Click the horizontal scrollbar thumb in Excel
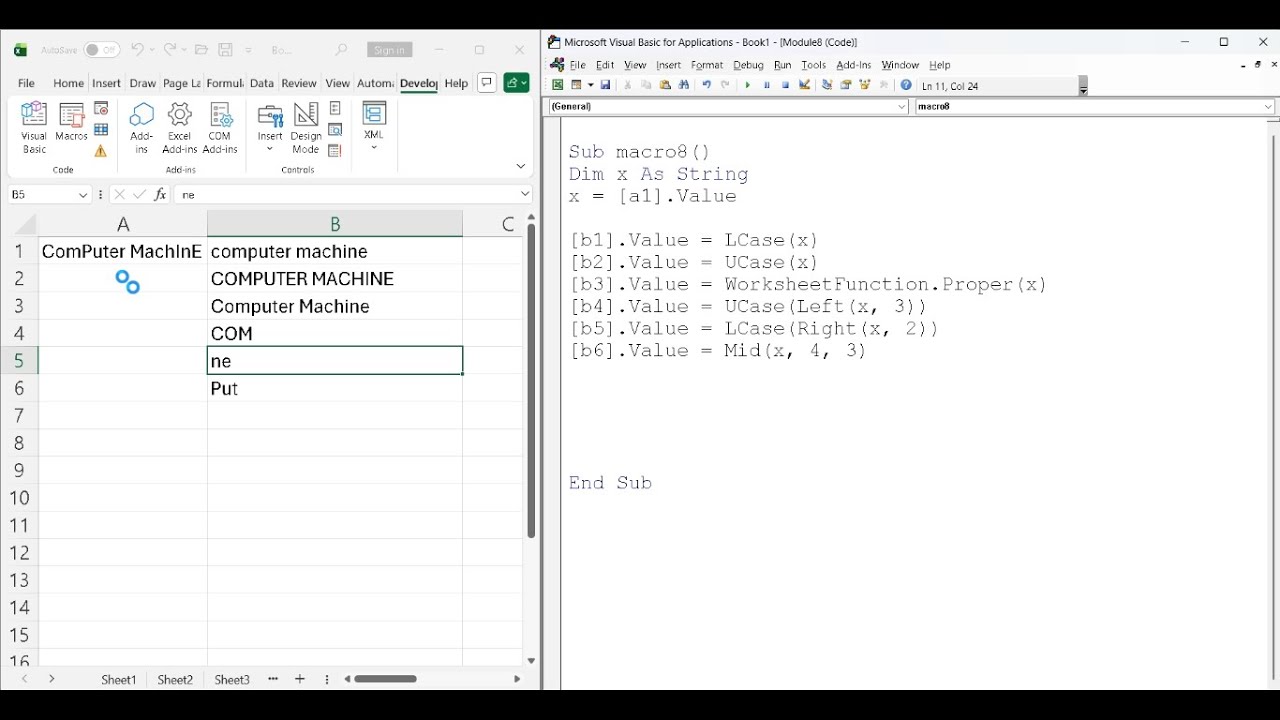1280x720 pixels. tap(385, 679)
